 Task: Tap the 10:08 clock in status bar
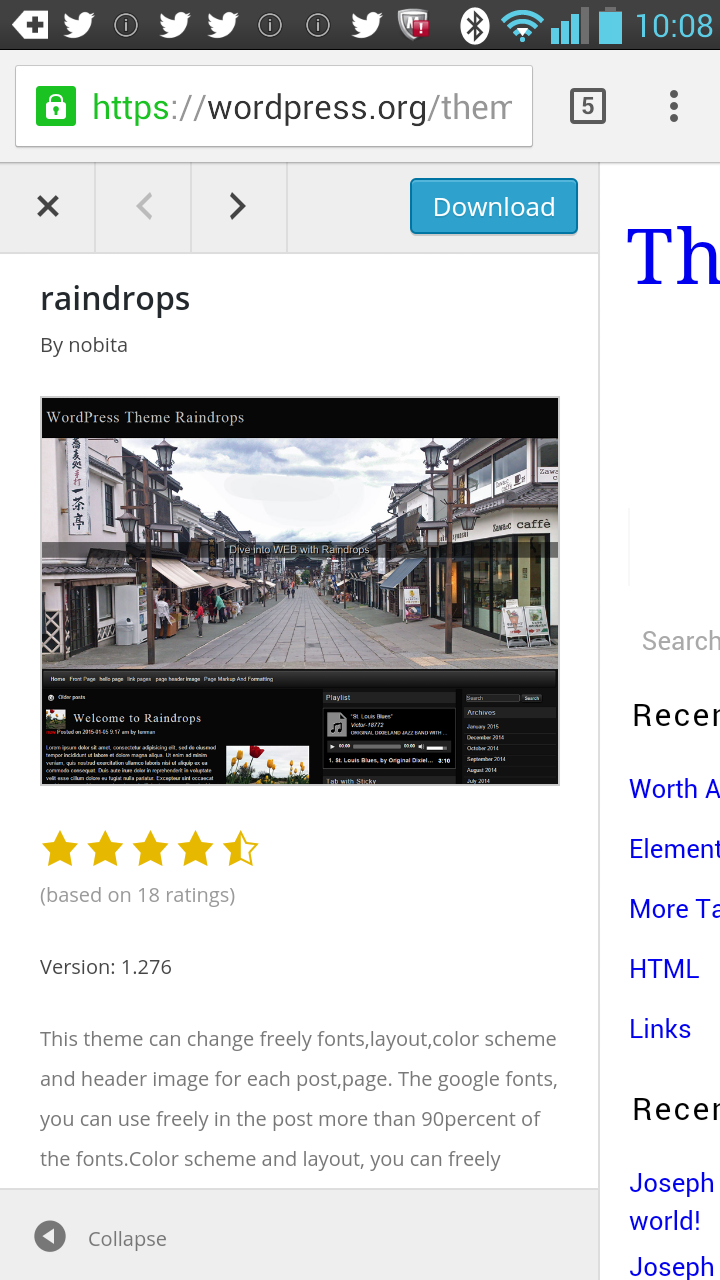(674, 25)
